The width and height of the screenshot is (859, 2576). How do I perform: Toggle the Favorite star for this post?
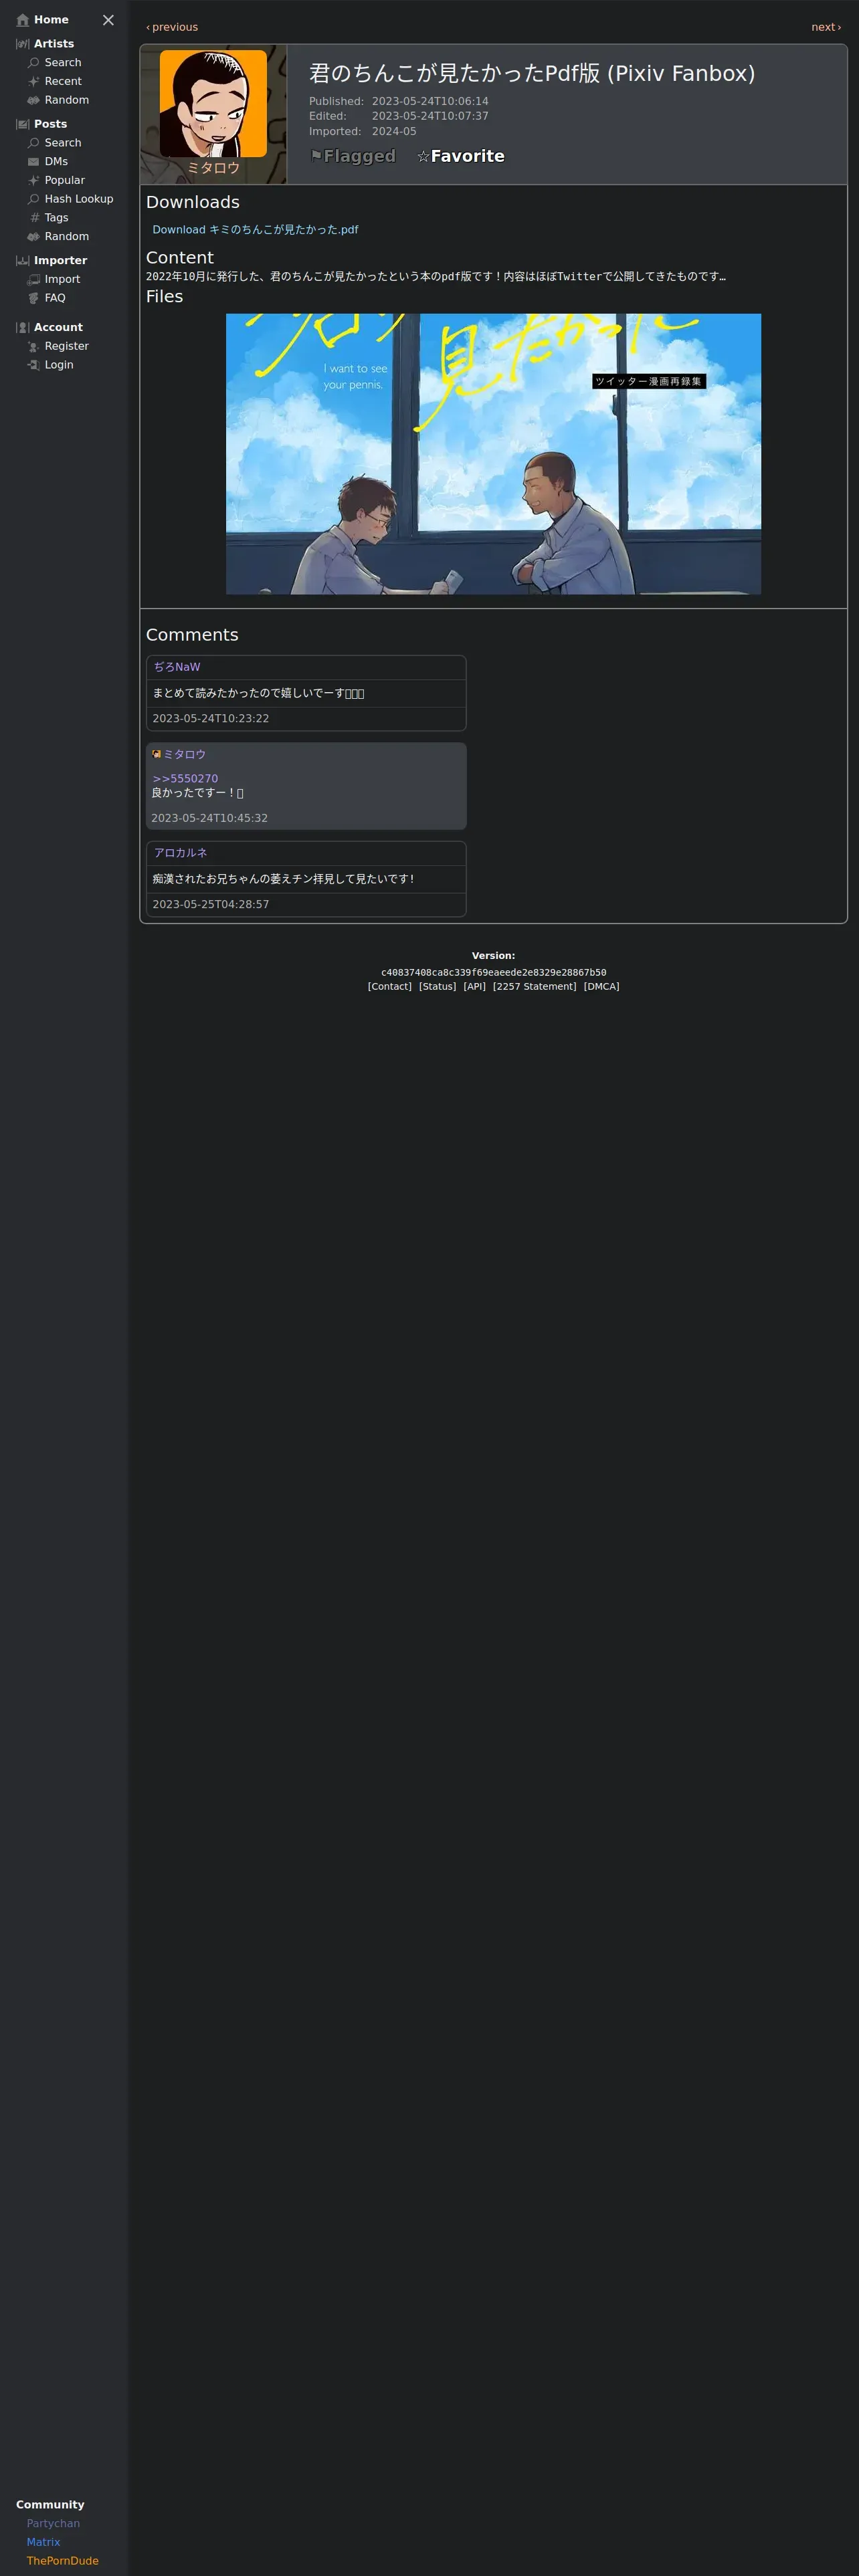460,156
